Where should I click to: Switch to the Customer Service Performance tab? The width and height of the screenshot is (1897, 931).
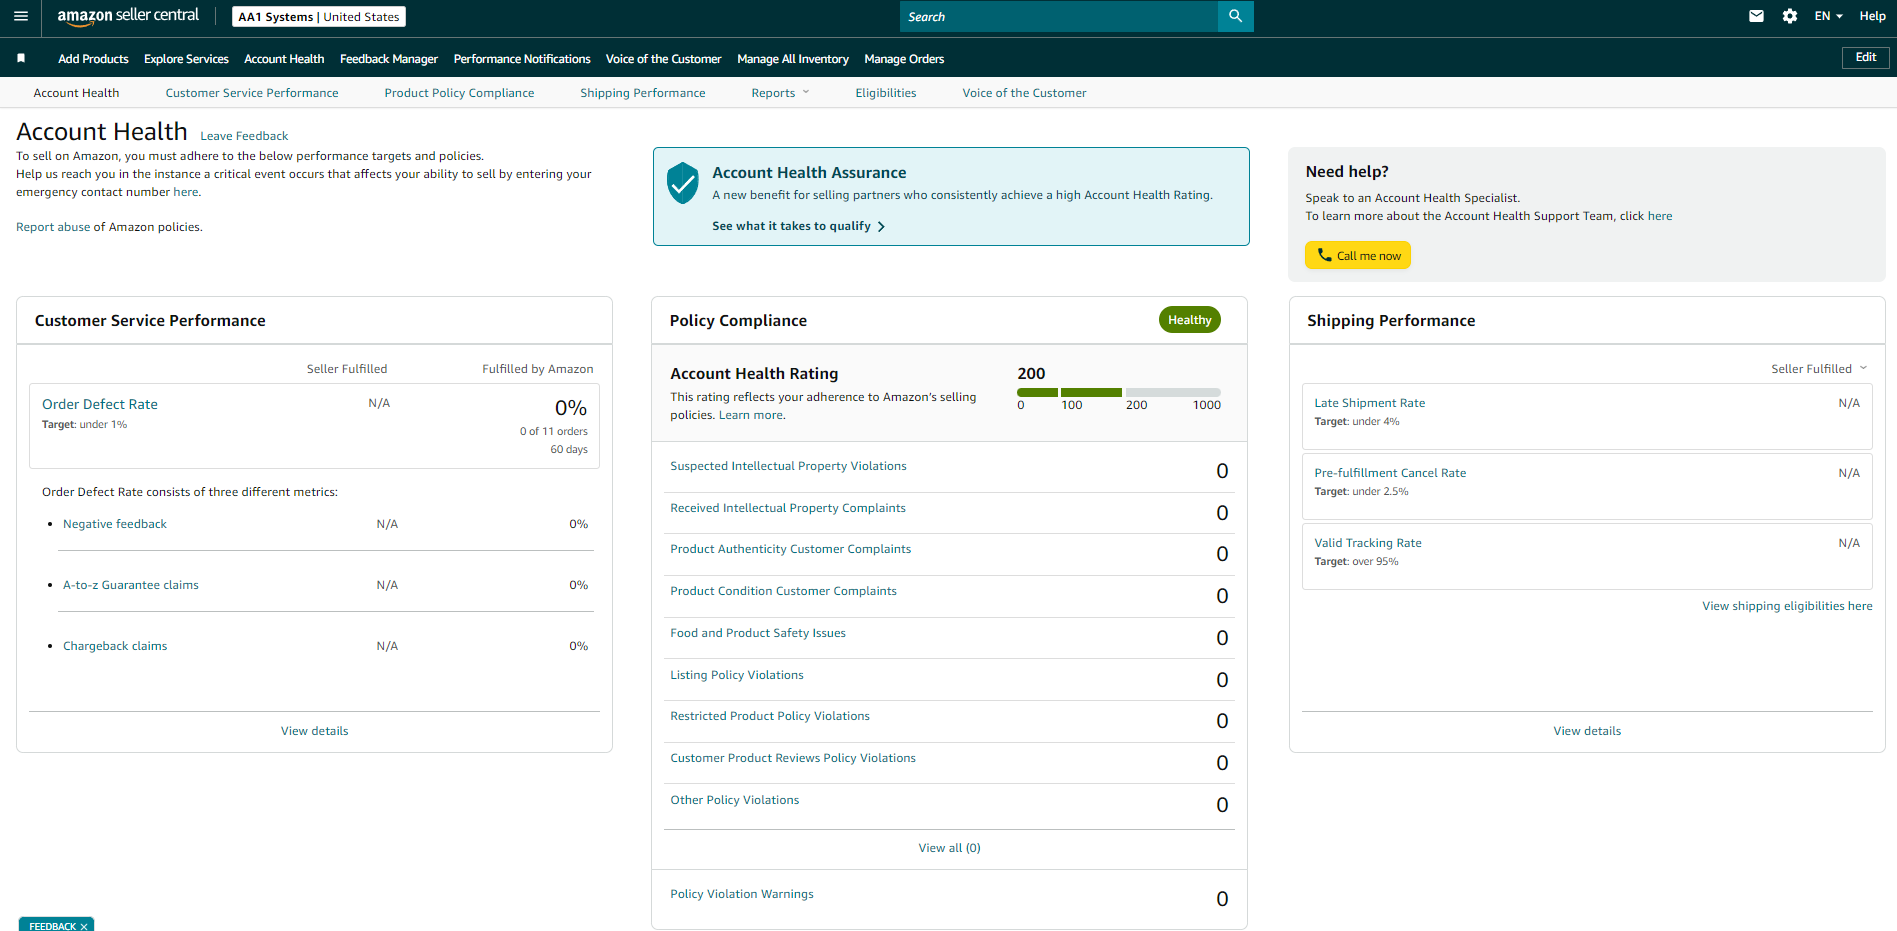tap(252, 93)
